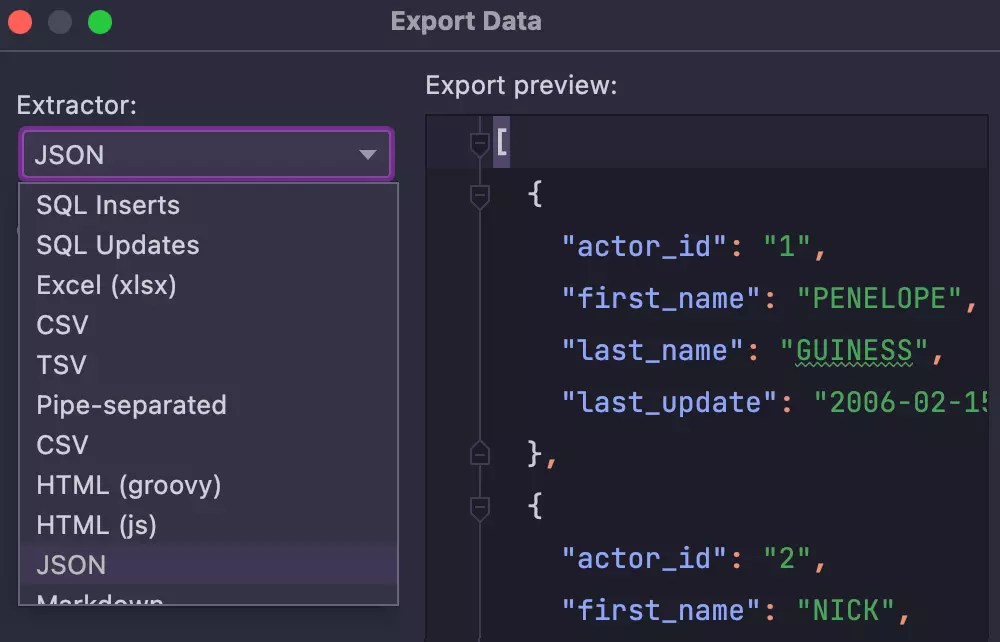Click the PENELOPE first_name value

(x=879, y=298)
